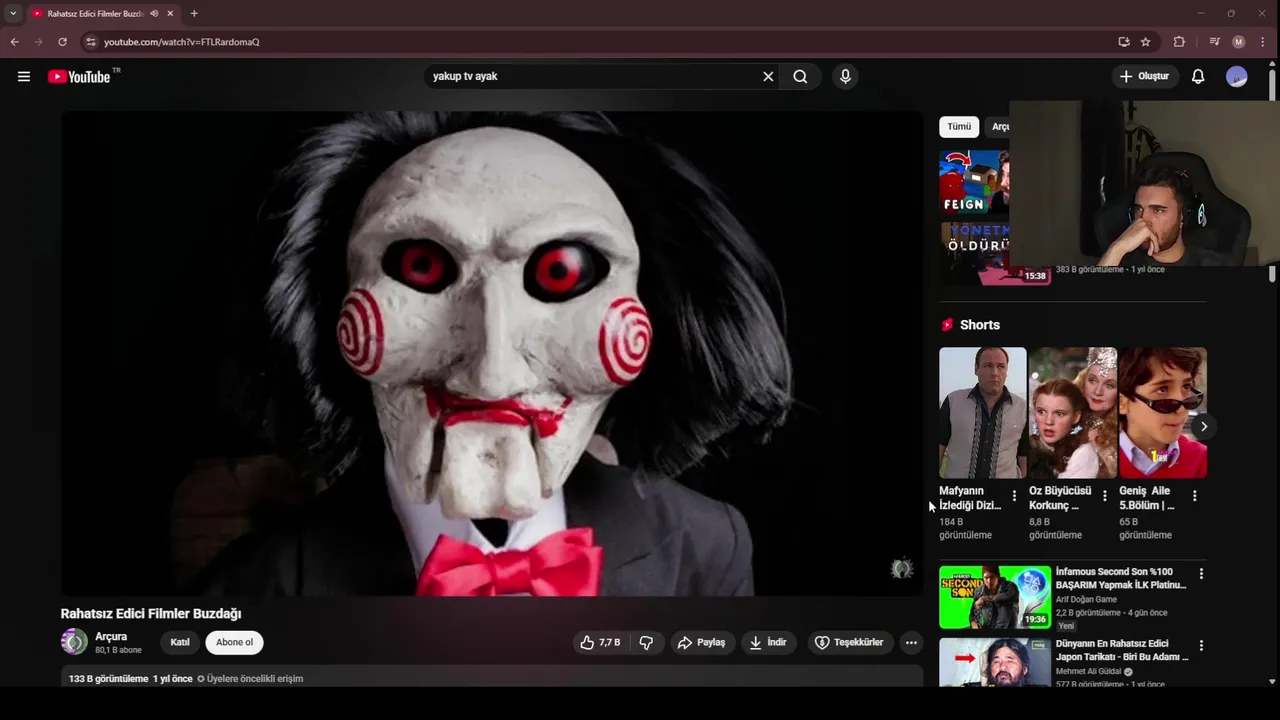The height and width of the screenshot is (720, 1280).
Task: View site information icon in address bar
Action: [90, 42]
